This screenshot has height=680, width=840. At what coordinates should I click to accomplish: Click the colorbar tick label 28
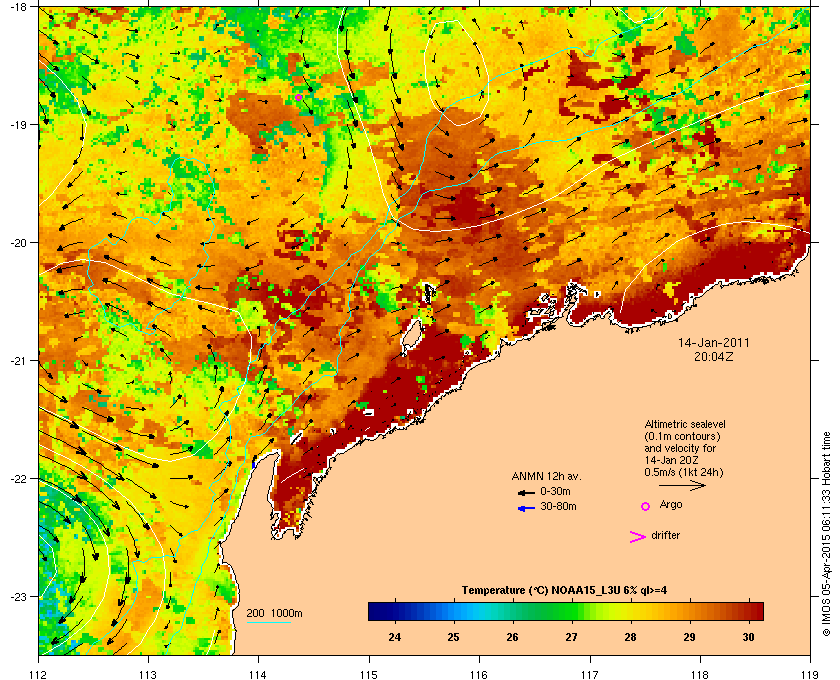631,637
